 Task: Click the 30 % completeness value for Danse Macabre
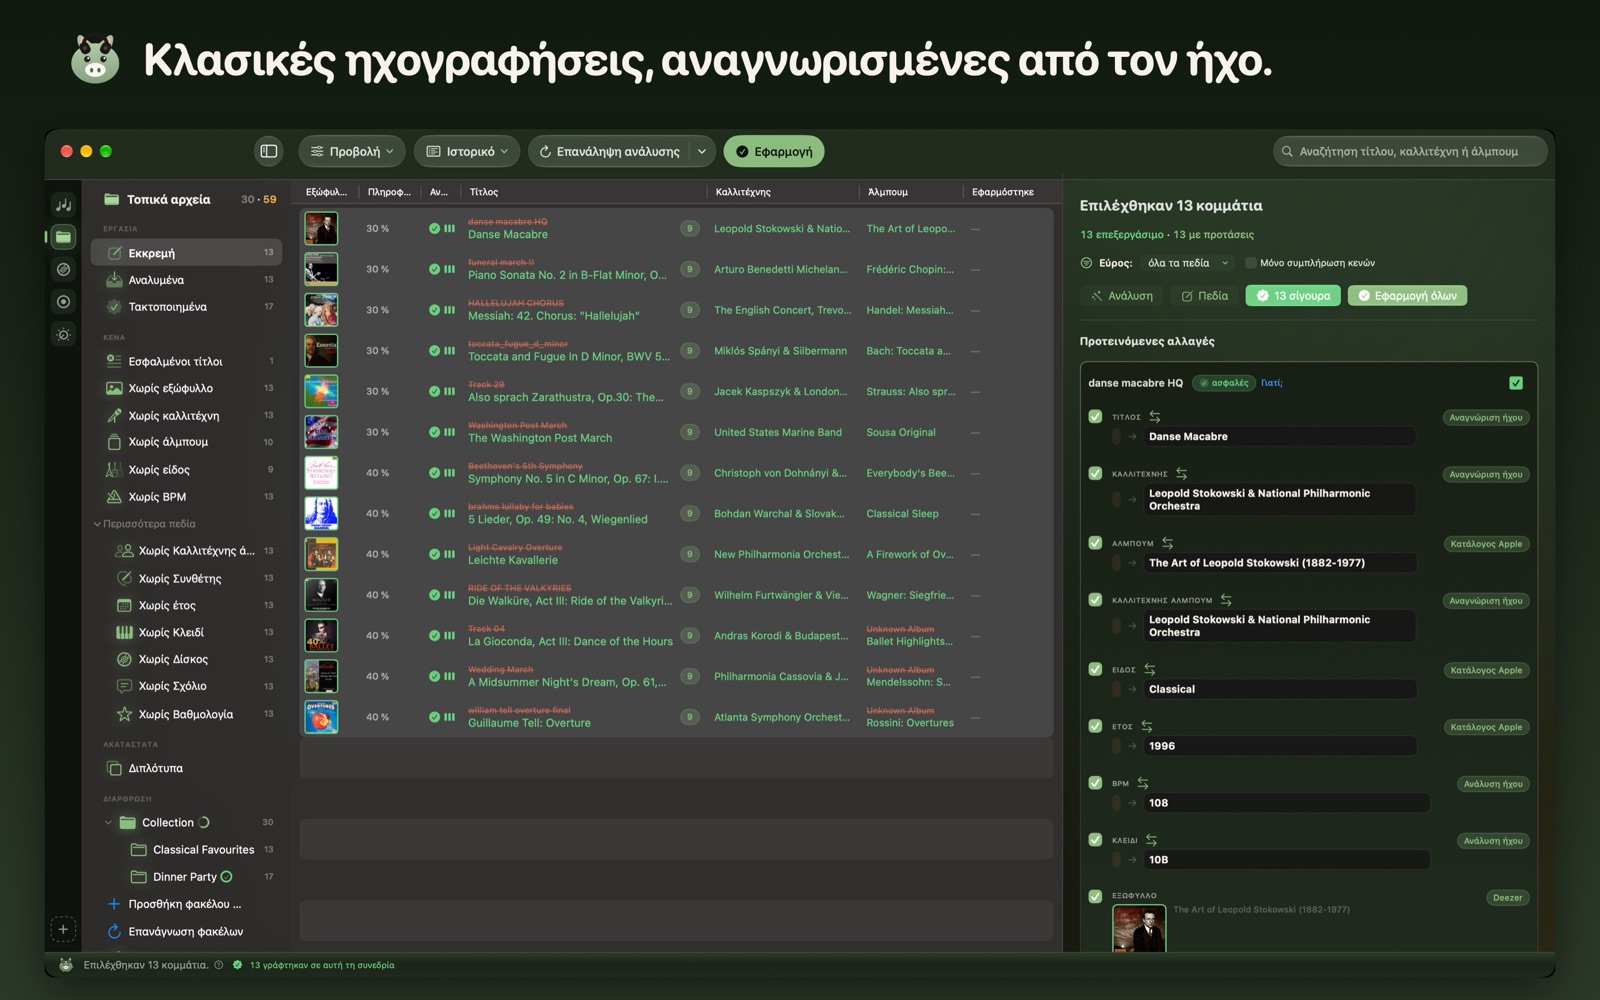tap(377, 229)
